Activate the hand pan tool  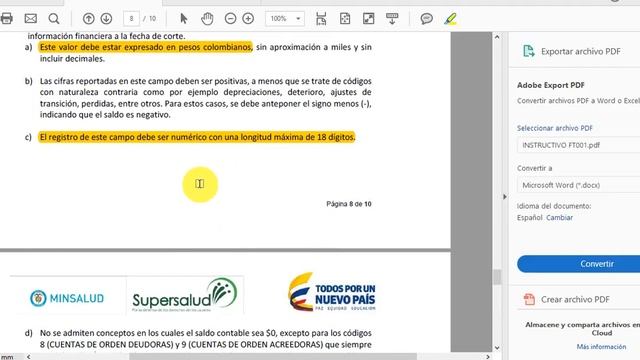pos(207,18)
